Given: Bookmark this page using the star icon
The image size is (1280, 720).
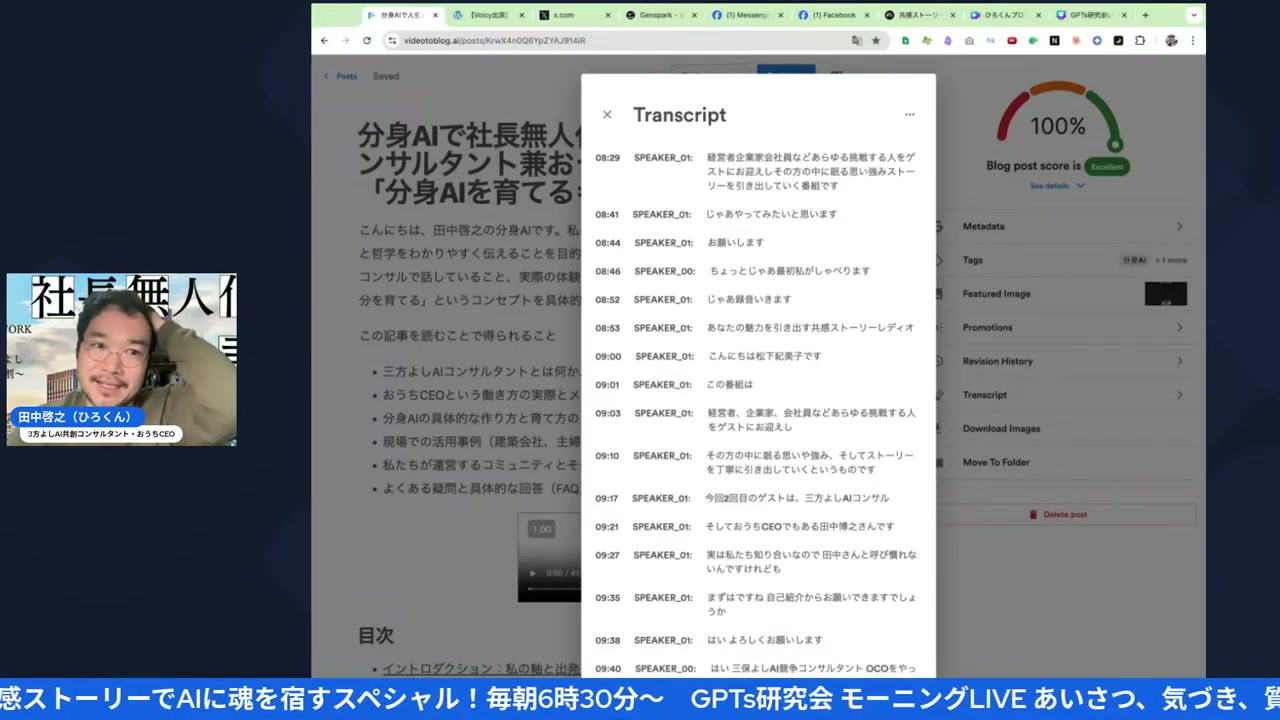Looking at the screenshot, I should click(x=876, y=40).
